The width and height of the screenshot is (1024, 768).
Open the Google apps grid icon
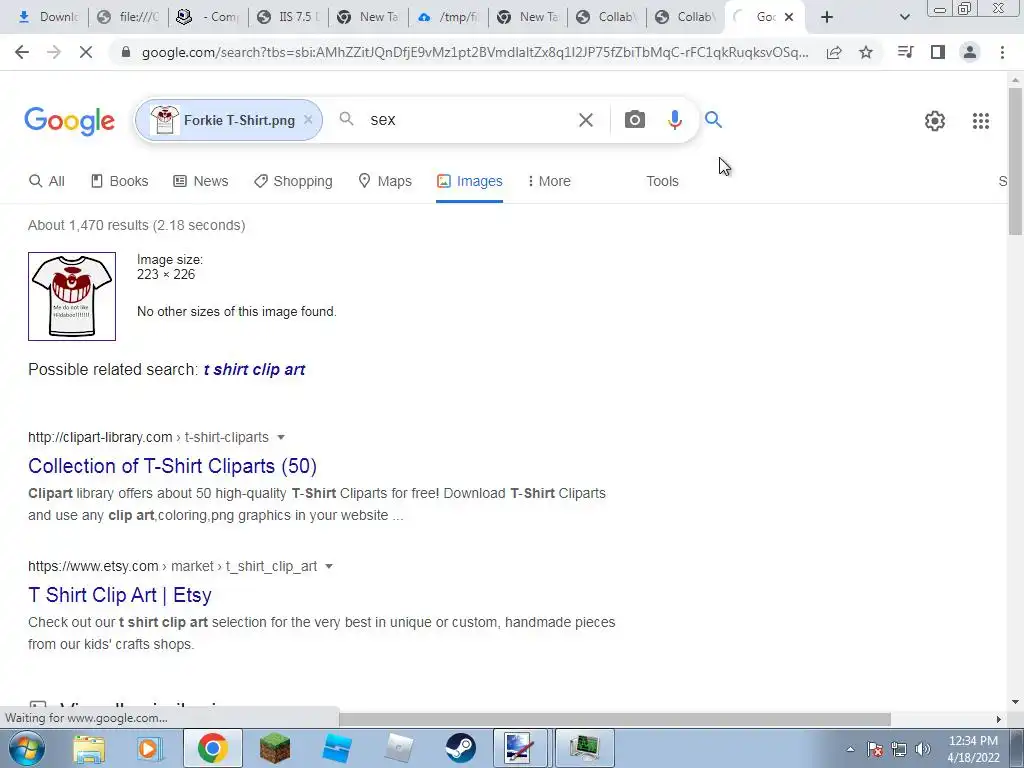[981, 121]
